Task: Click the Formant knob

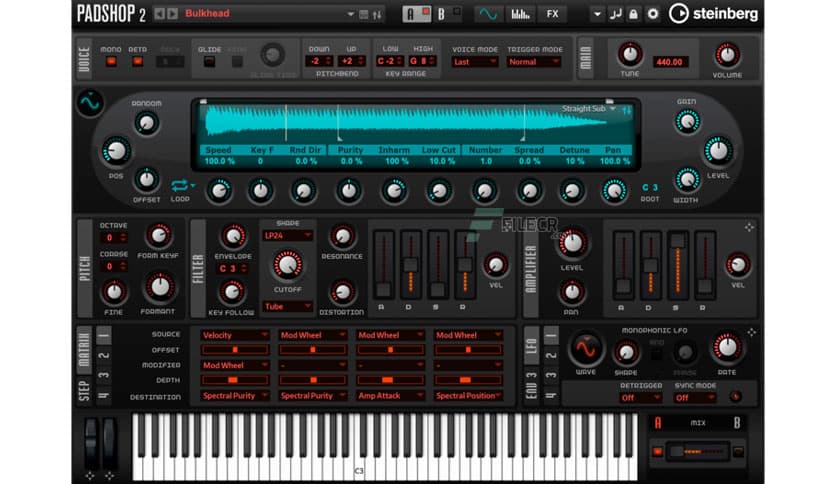Action: [159, 288]
